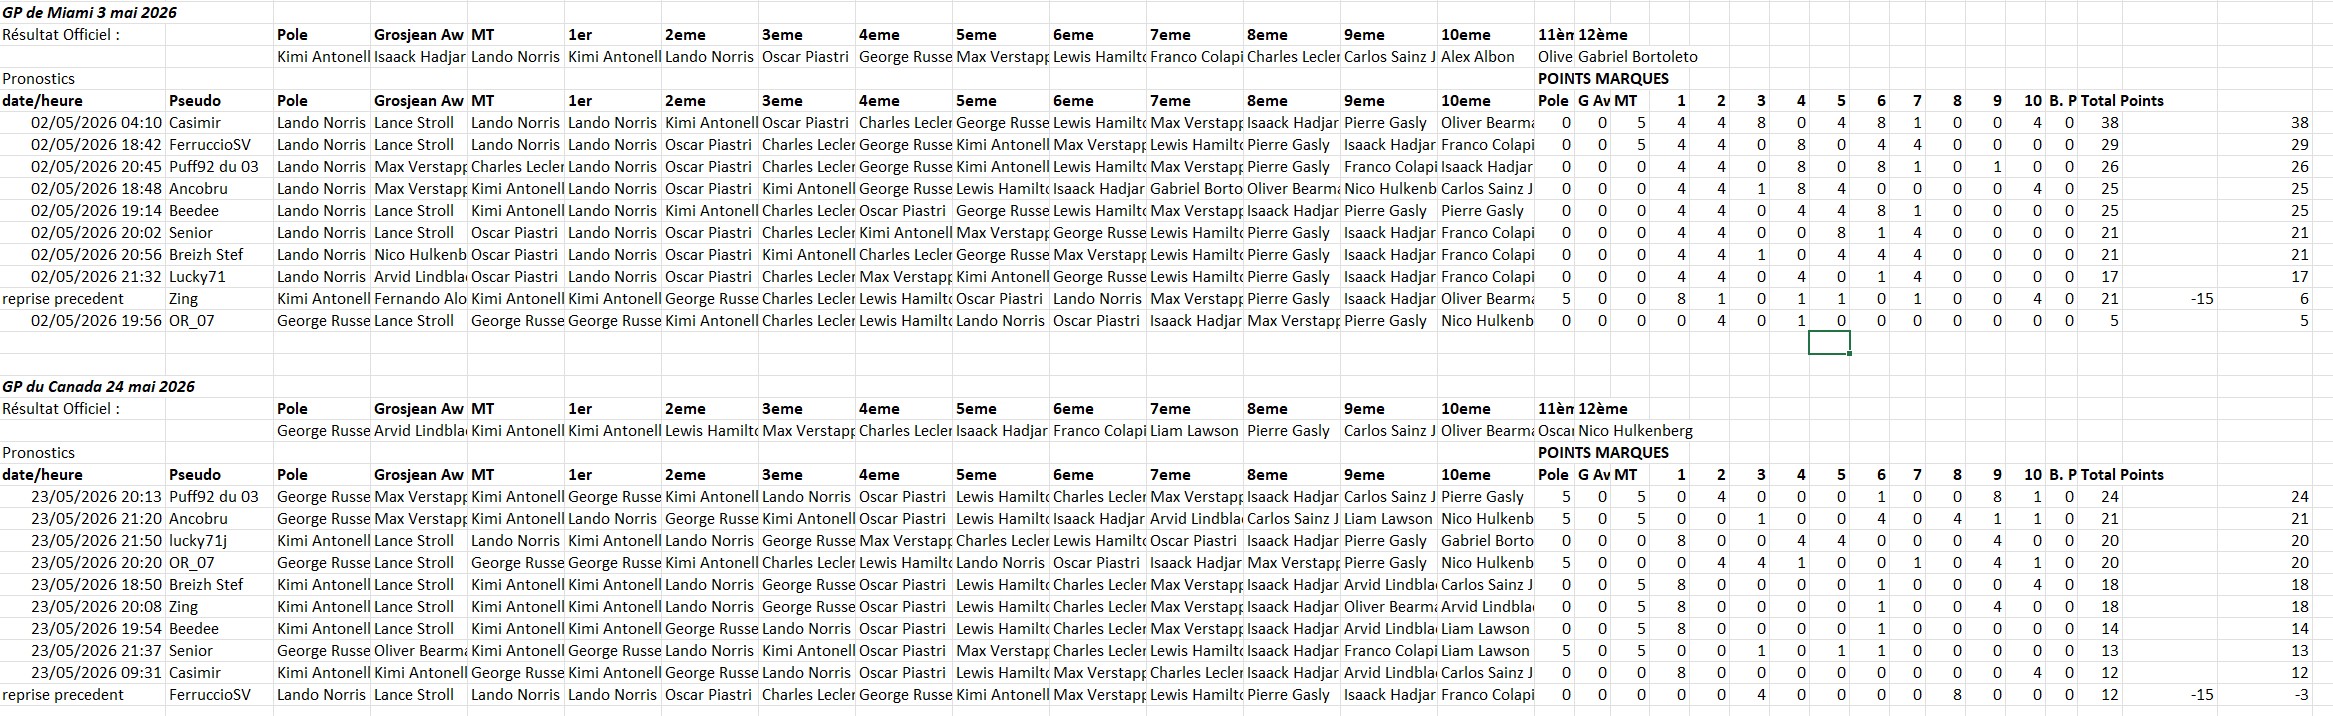Select the 'Isaack Hadjar' Grosjean Award official Miami result
2333x716 pixels.
[420, 57]
